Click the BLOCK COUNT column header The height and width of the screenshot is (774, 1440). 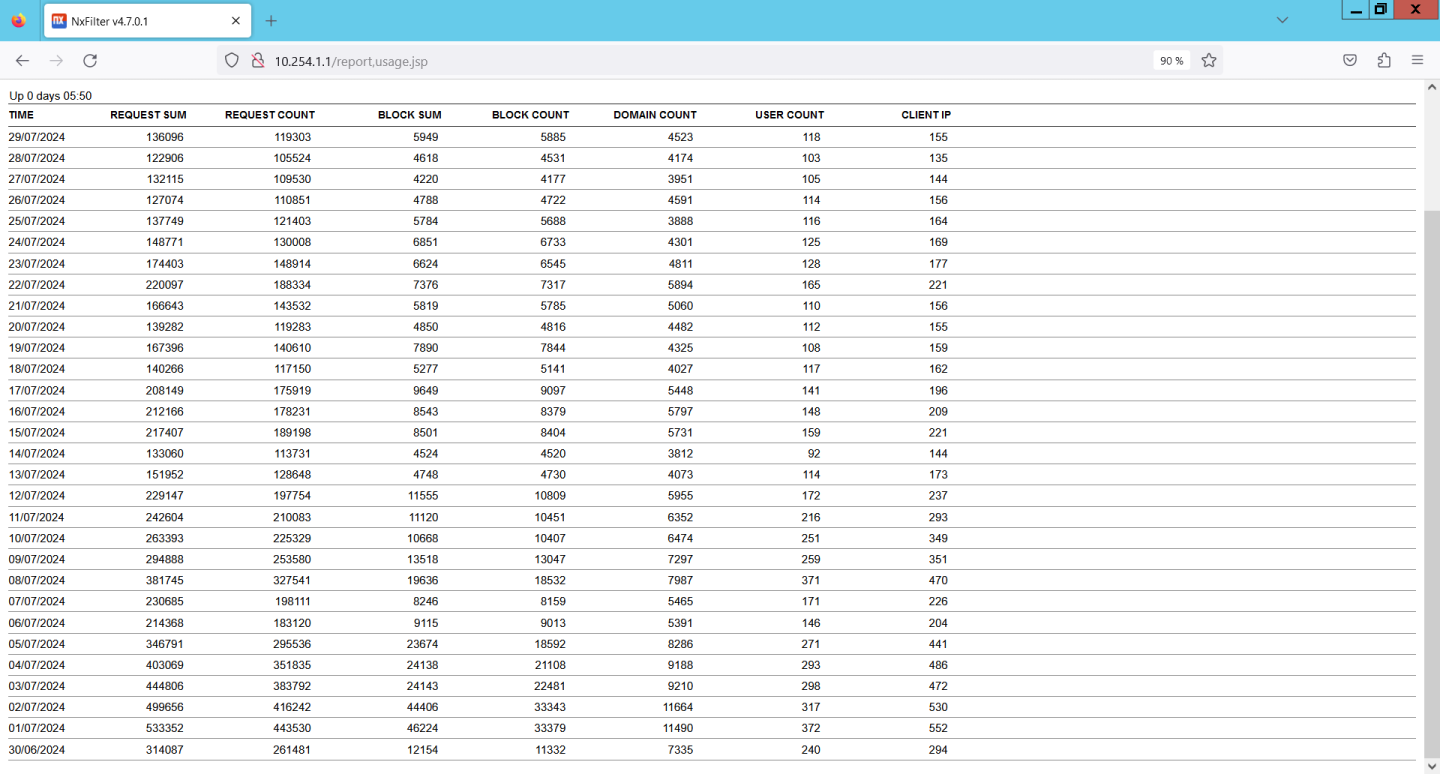[x=530, y=115]
